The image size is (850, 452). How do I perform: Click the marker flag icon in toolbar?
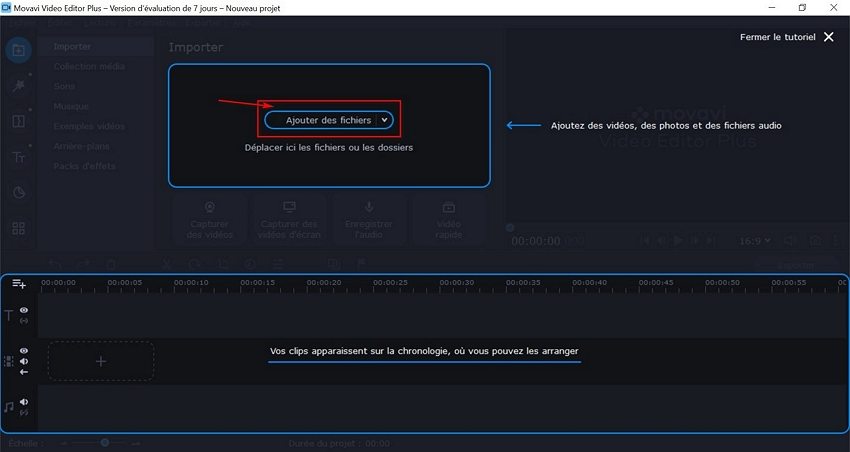[x=361, y=264]
